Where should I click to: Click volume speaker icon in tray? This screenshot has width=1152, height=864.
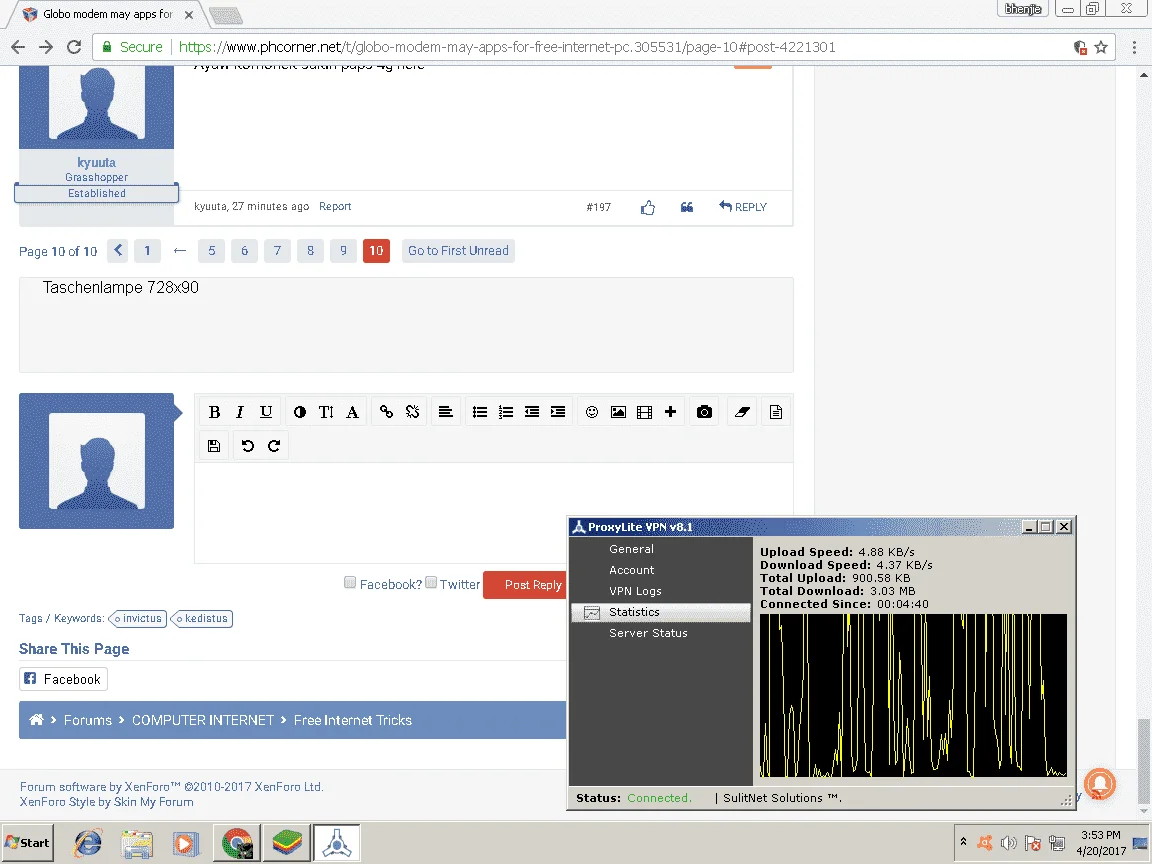click(x=1009, y=843)
